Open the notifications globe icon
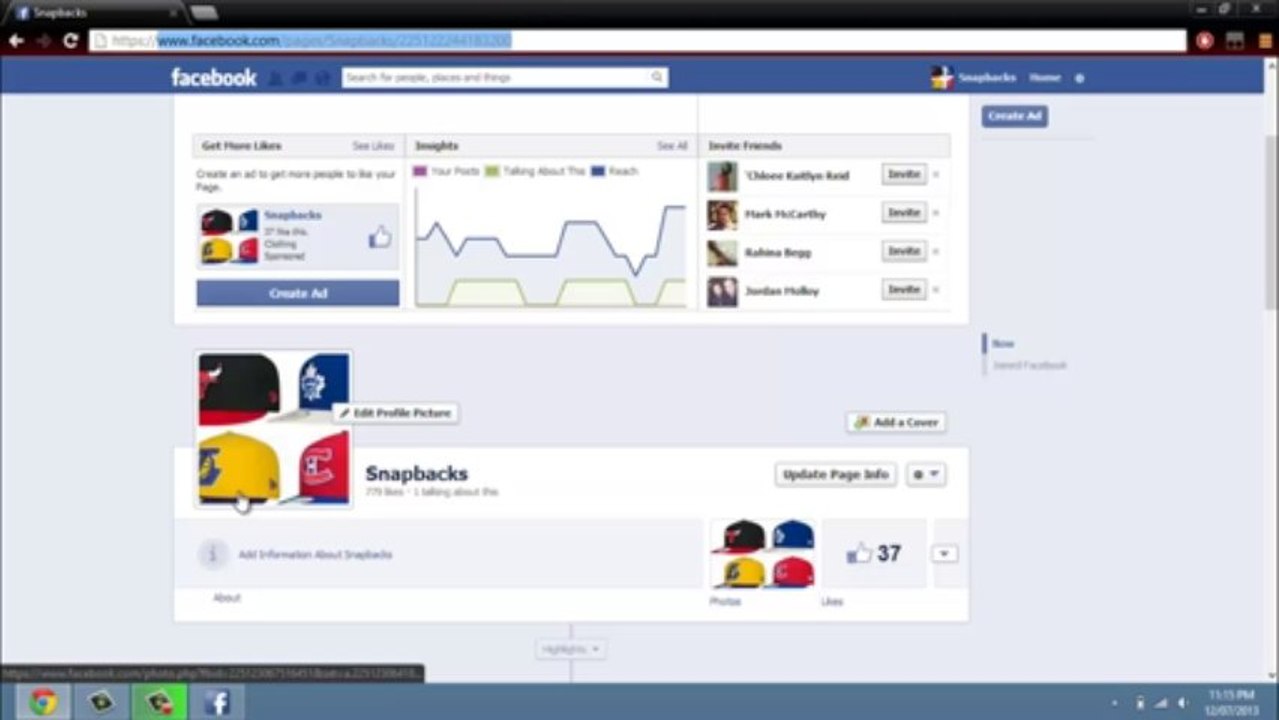The image size is (1279, 720). tap(322, 78)
